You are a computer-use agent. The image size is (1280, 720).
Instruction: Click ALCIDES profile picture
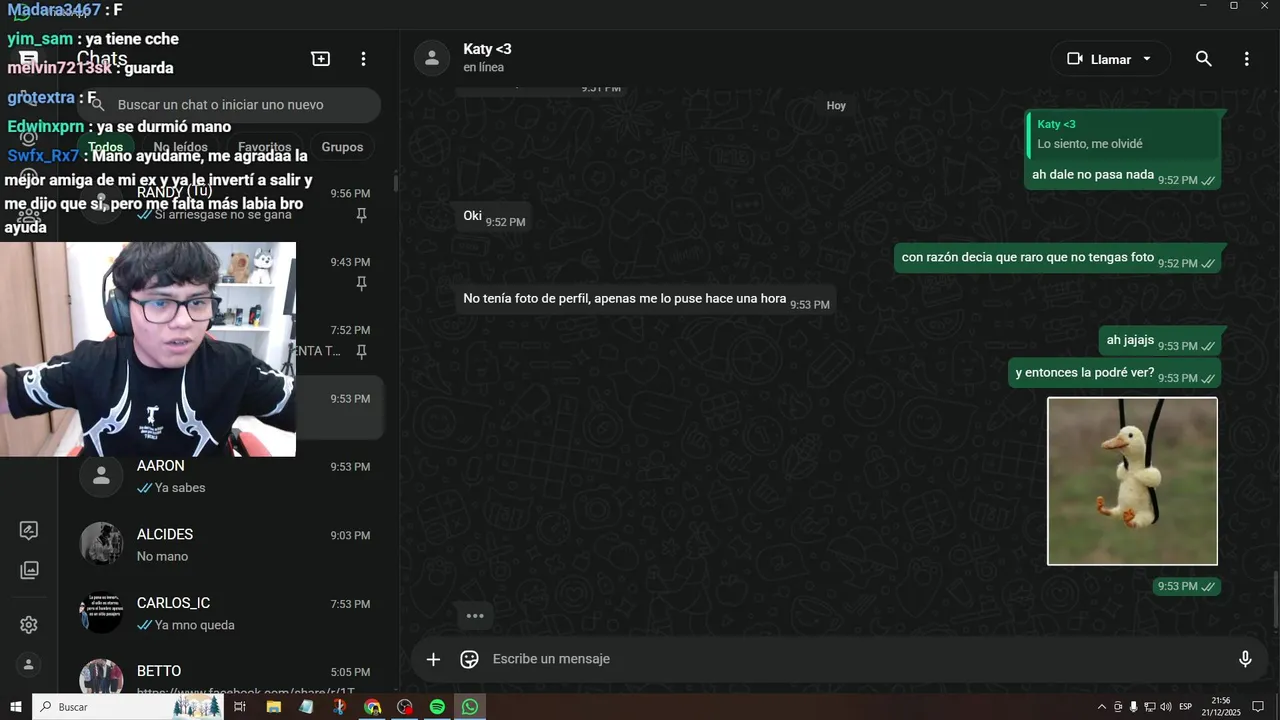click(x=101, y=544)
